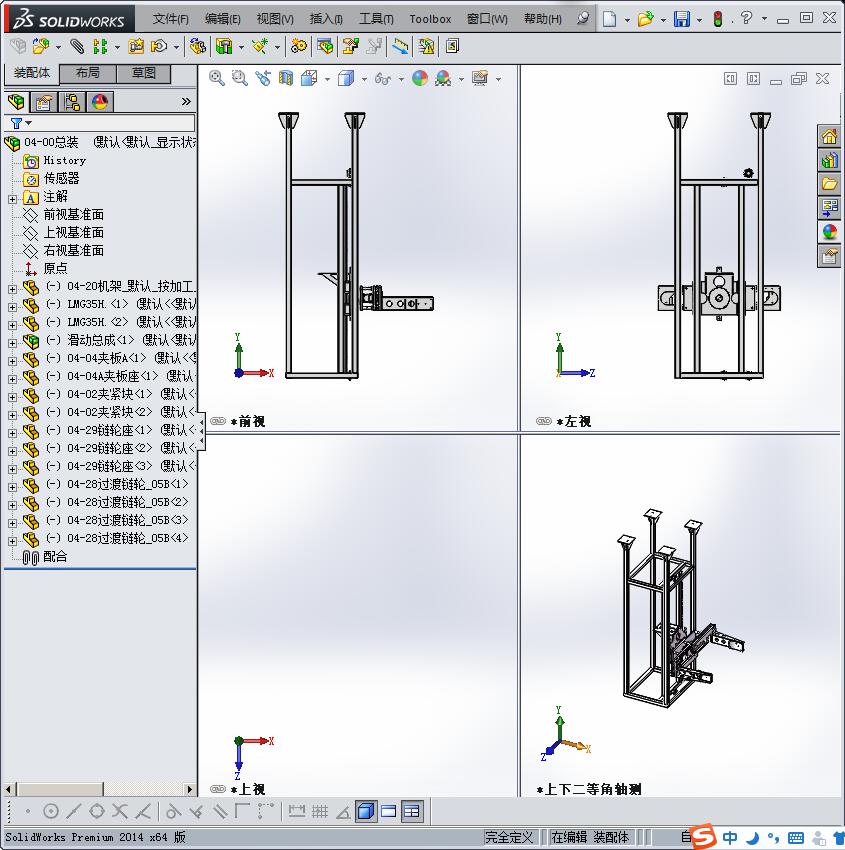Click Smart Fasteners icon
Viewport: 845px width, 850px height.
coord(136,47)
